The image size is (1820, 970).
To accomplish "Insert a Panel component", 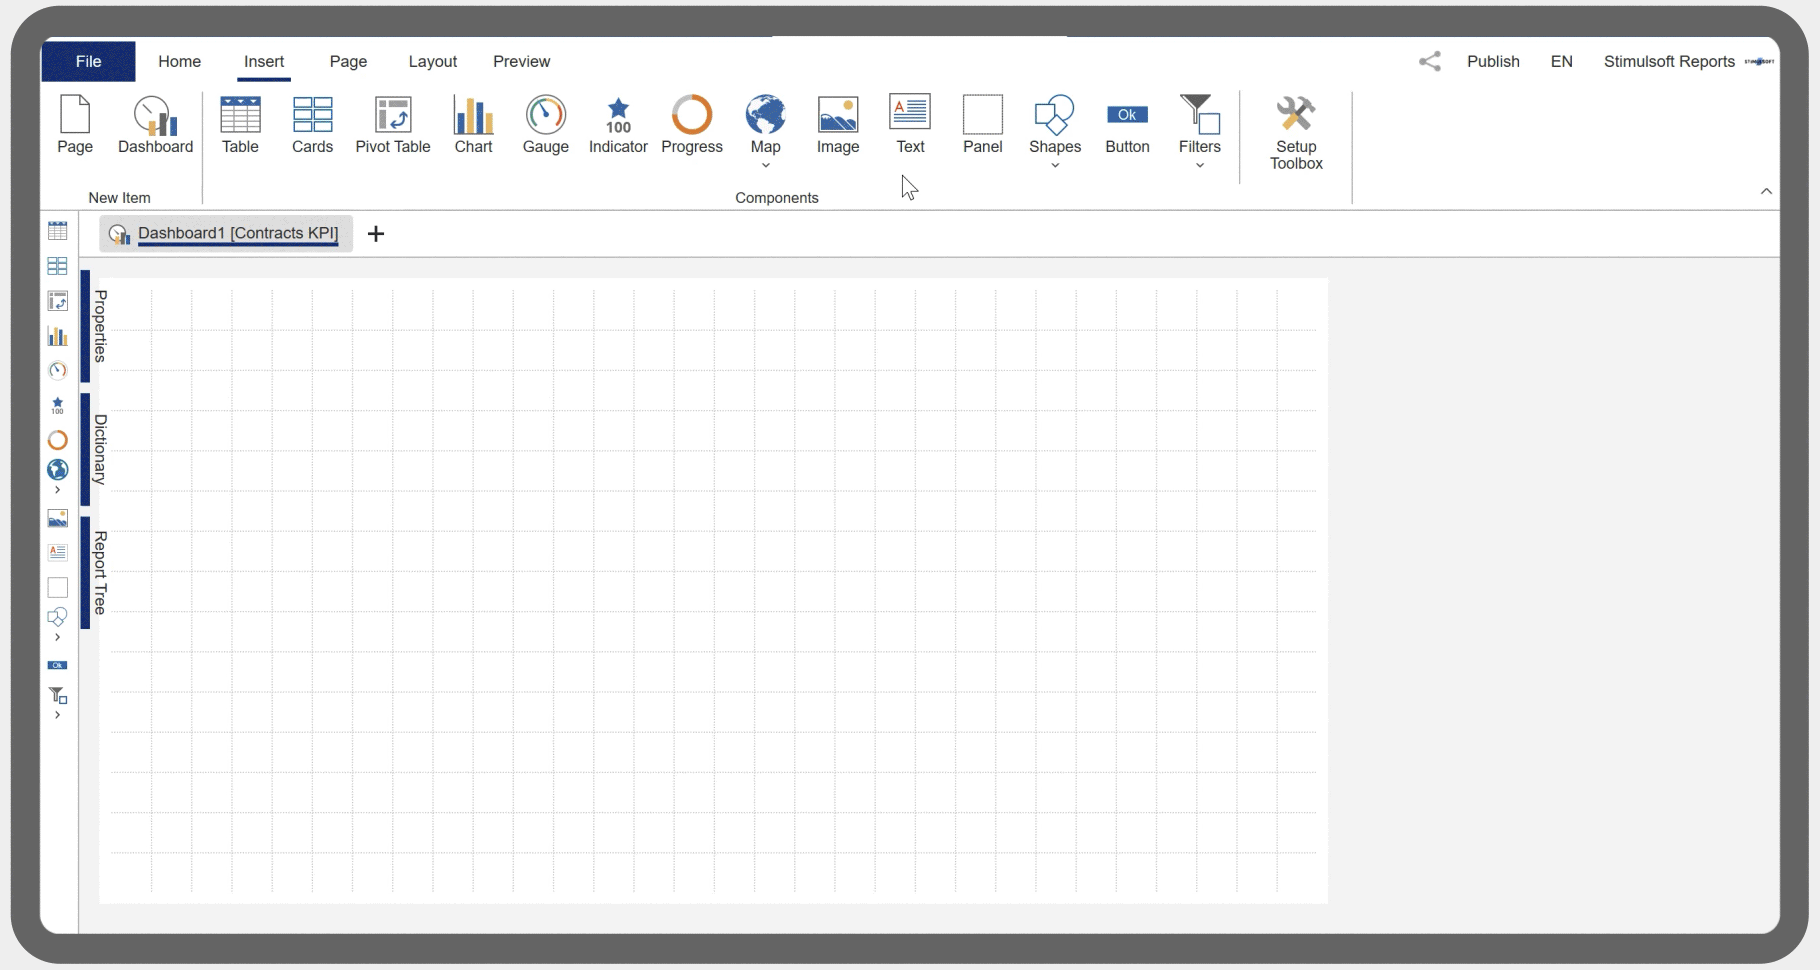I will coord(982,125).
